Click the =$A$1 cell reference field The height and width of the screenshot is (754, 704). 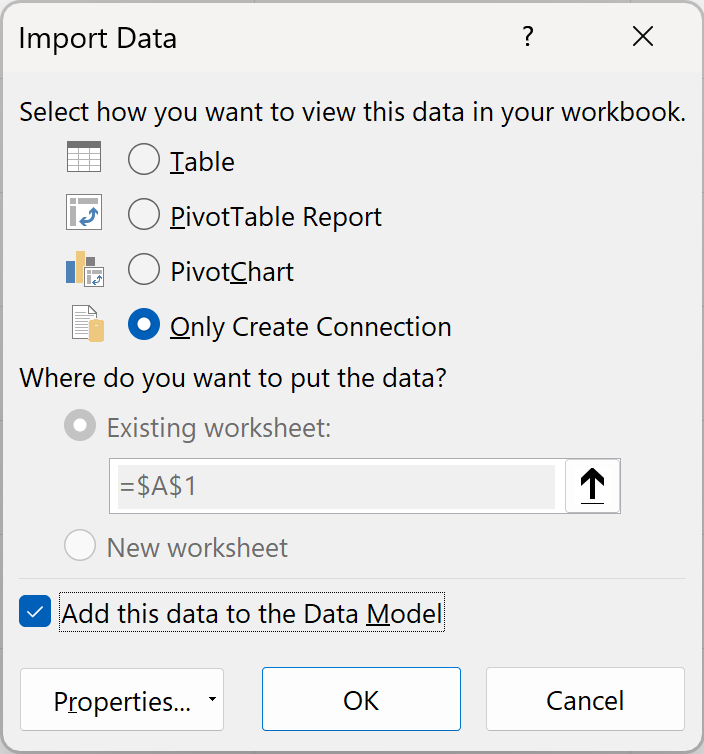336,487
